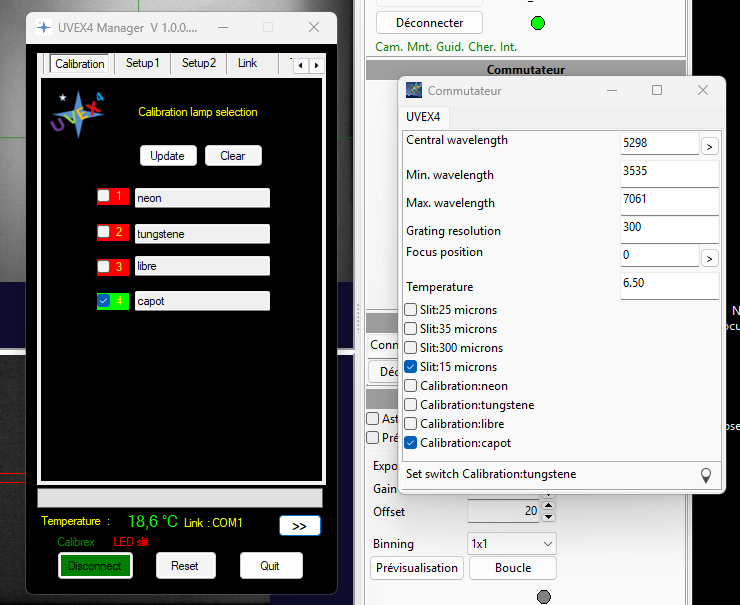Screen dimensions: 740x605
Task: Expand the Central wavelength arrow button
Action: point(709,146)
